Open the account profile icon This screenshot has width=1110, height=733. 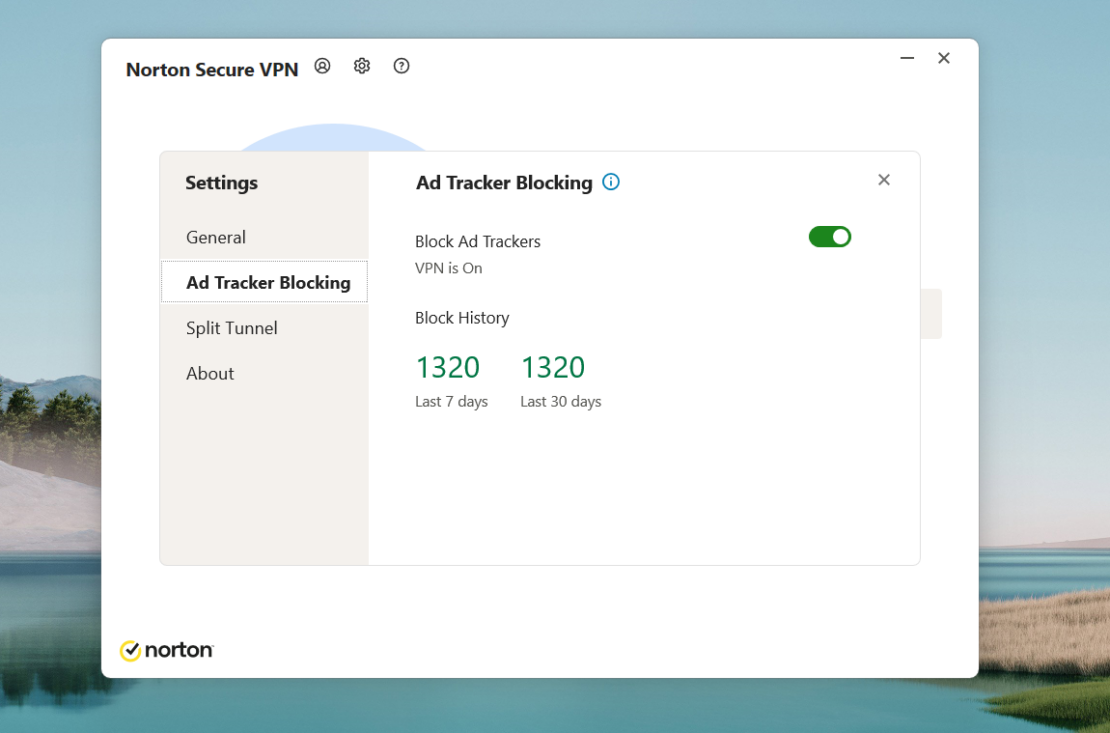pos(322,66)
